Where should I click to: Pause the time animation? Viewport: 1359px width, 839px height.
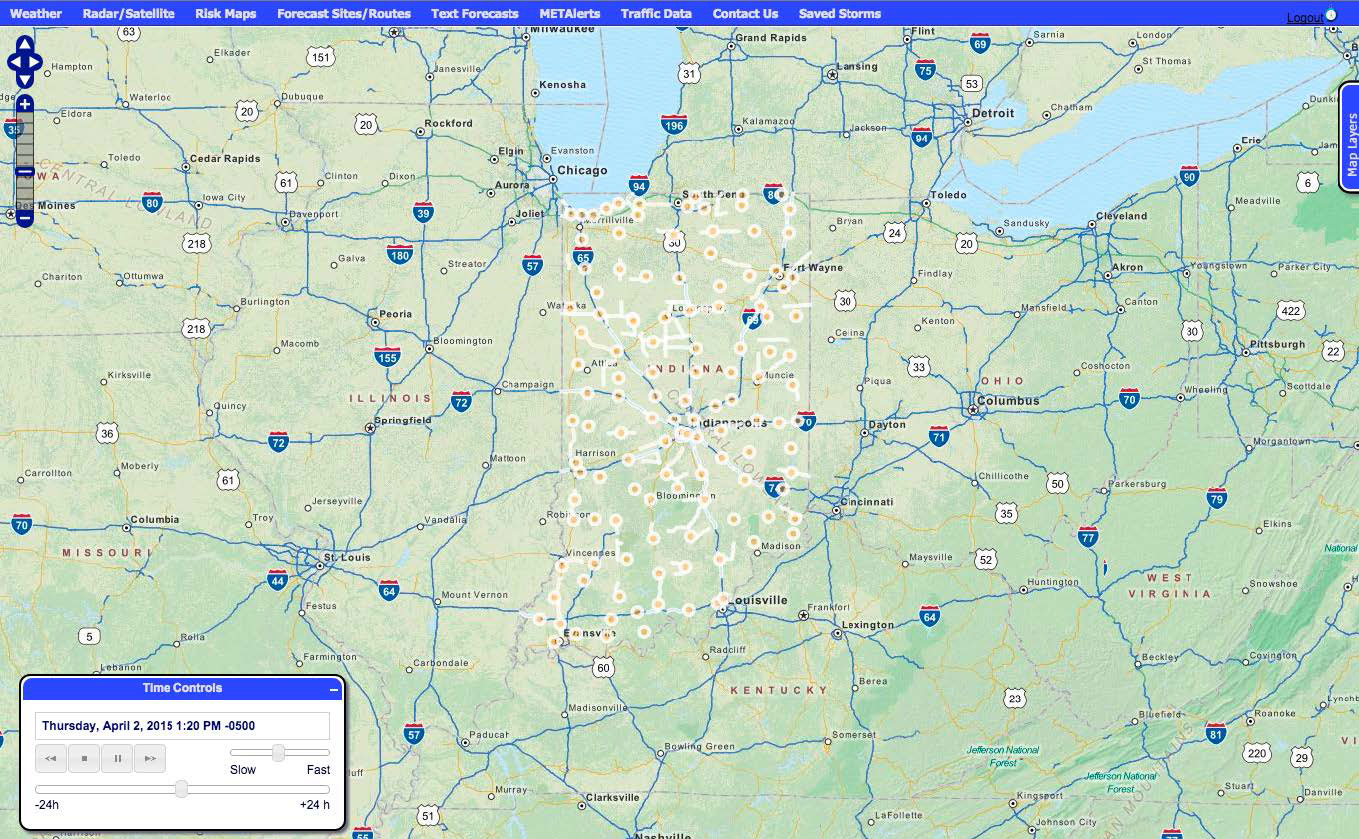point(117,759)
